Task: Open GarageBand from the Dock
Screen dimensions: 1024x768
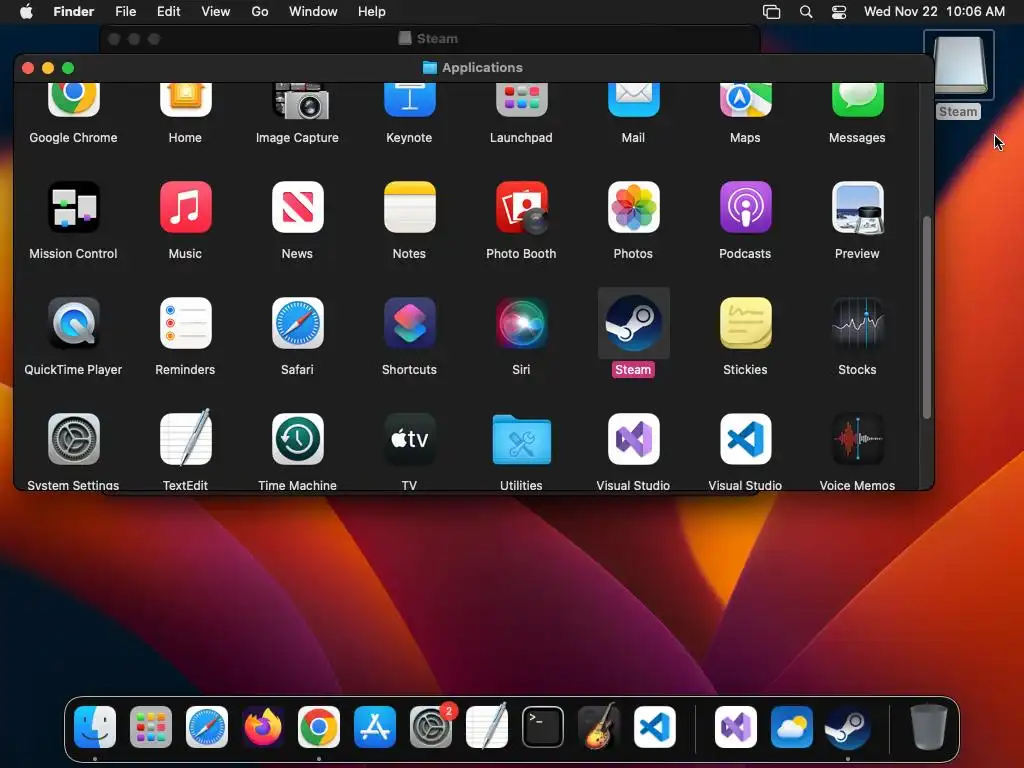Action: (x=599, y=726)
